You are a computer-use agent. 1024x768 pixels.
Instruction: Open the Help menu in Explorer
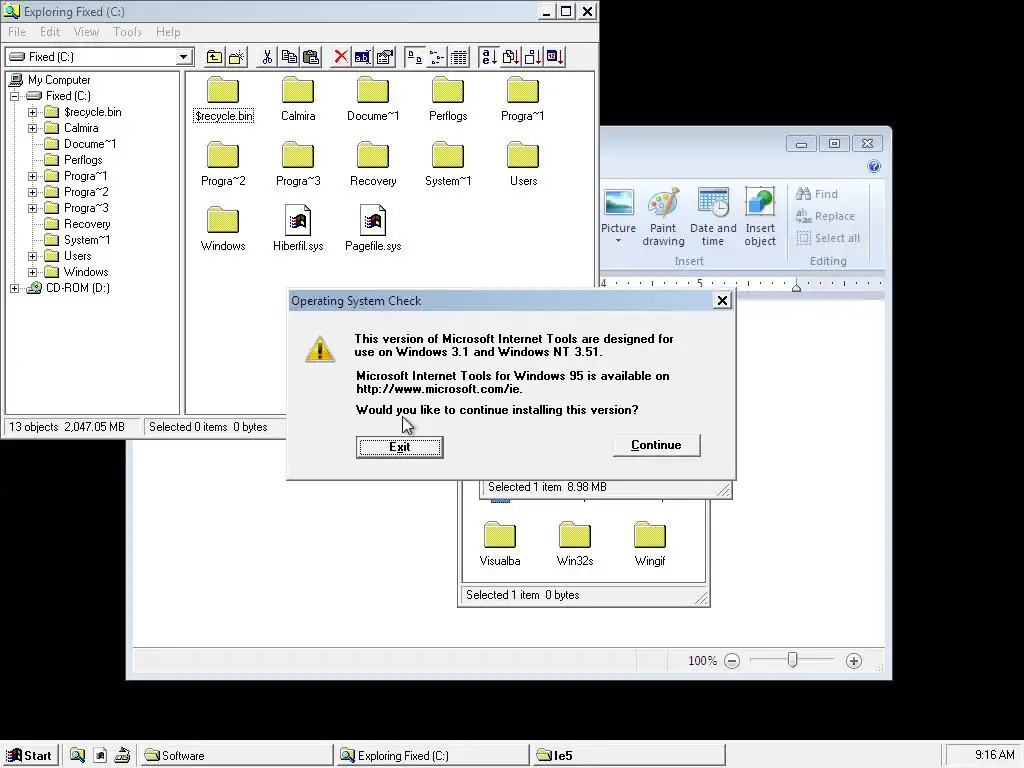pos(168,32)
